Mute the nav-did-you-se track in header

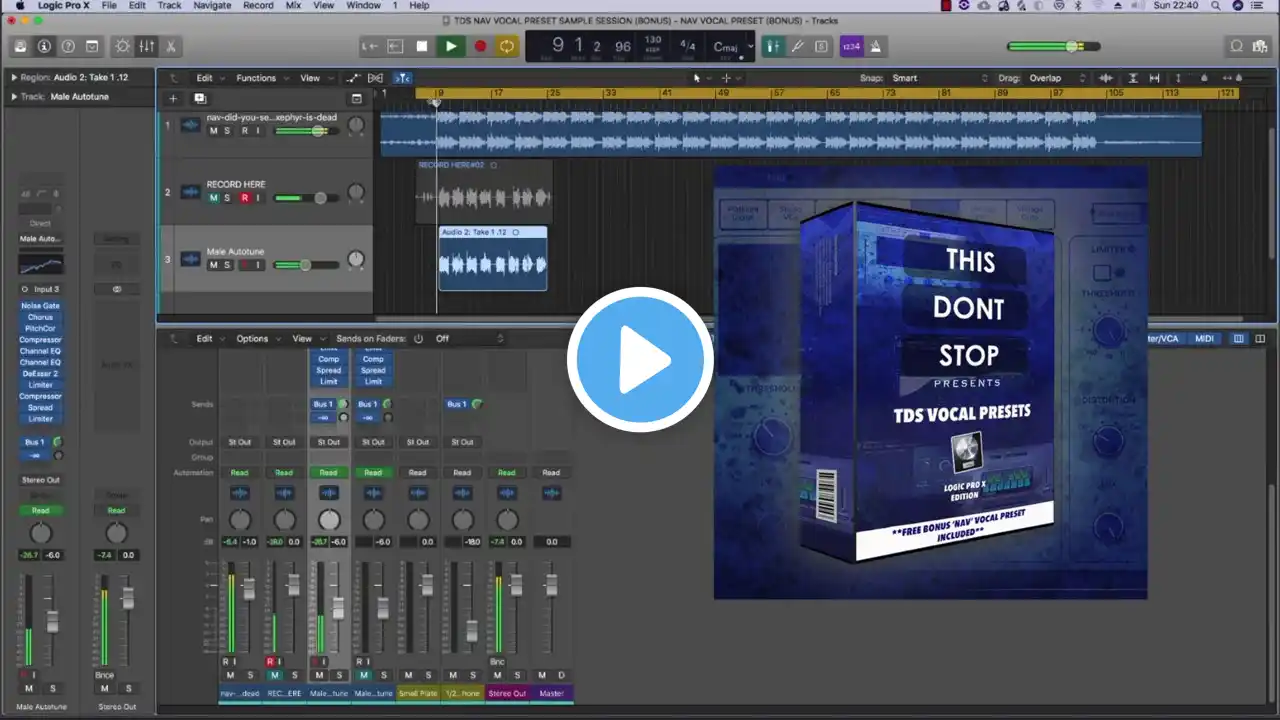pyautogui.click(x=213, y=130)
